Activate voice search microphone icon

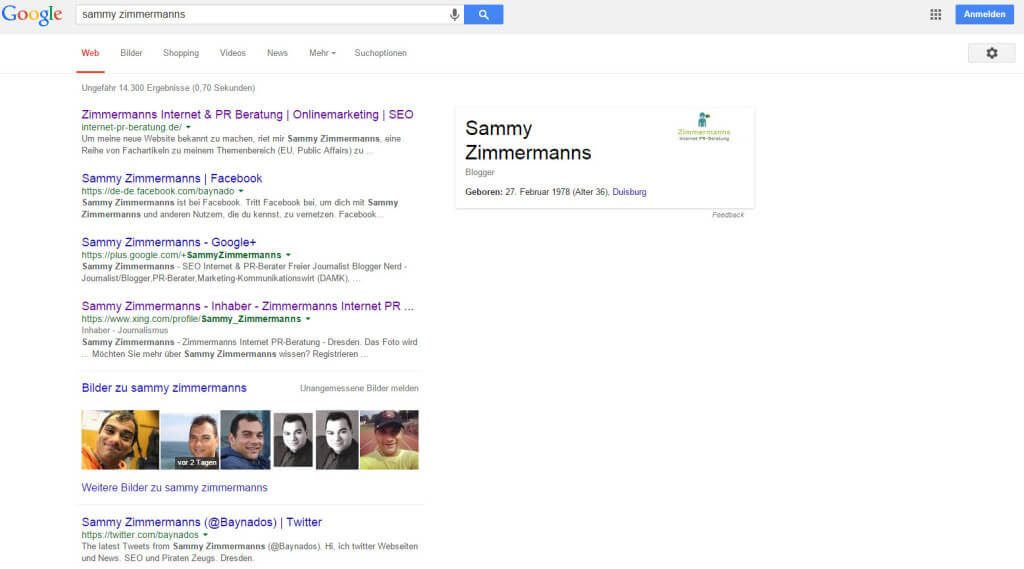pos(455,14)
